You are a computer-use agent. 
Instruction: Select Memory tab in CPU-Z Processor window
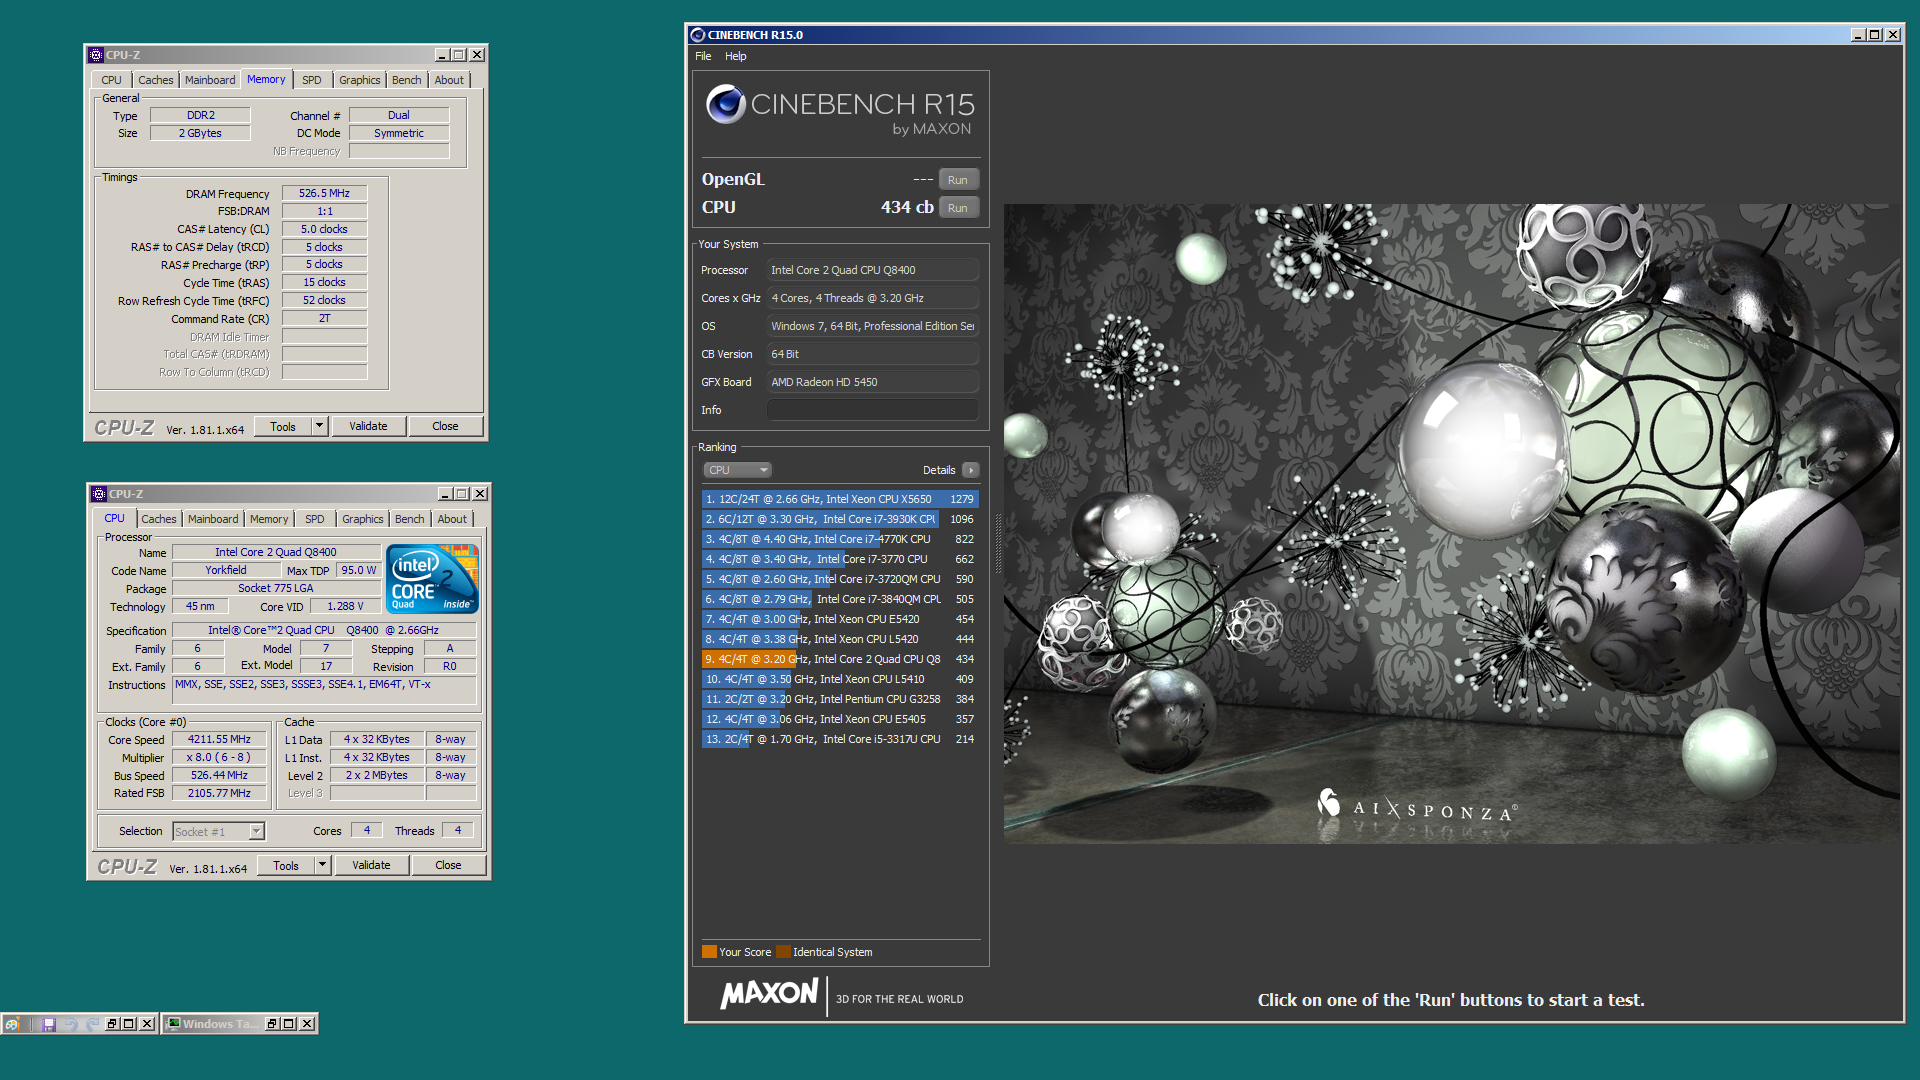pos(269,519)
